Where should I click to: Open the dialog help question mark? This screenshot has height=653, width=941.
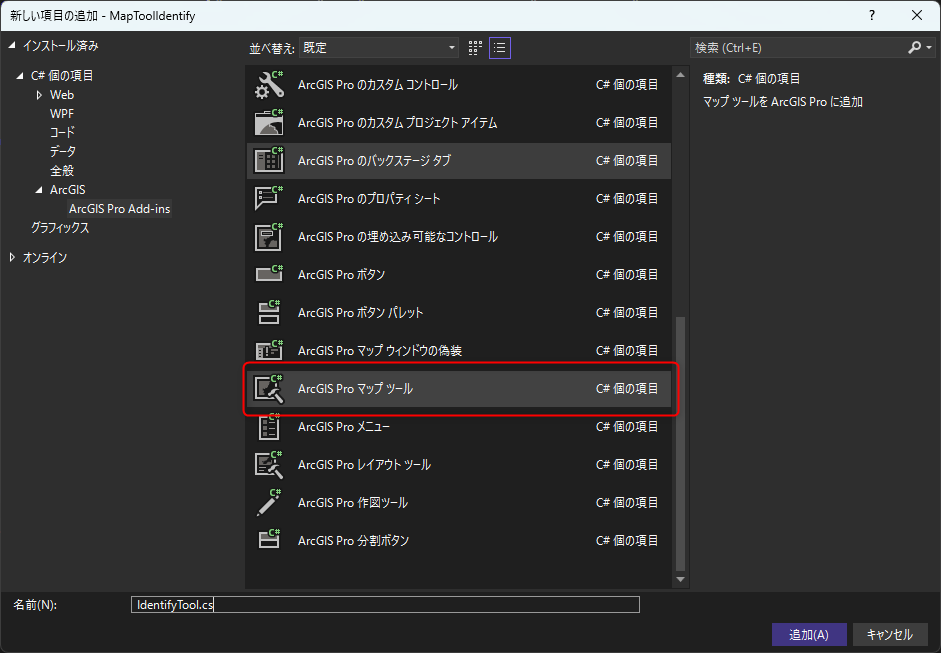pos(872,16)
